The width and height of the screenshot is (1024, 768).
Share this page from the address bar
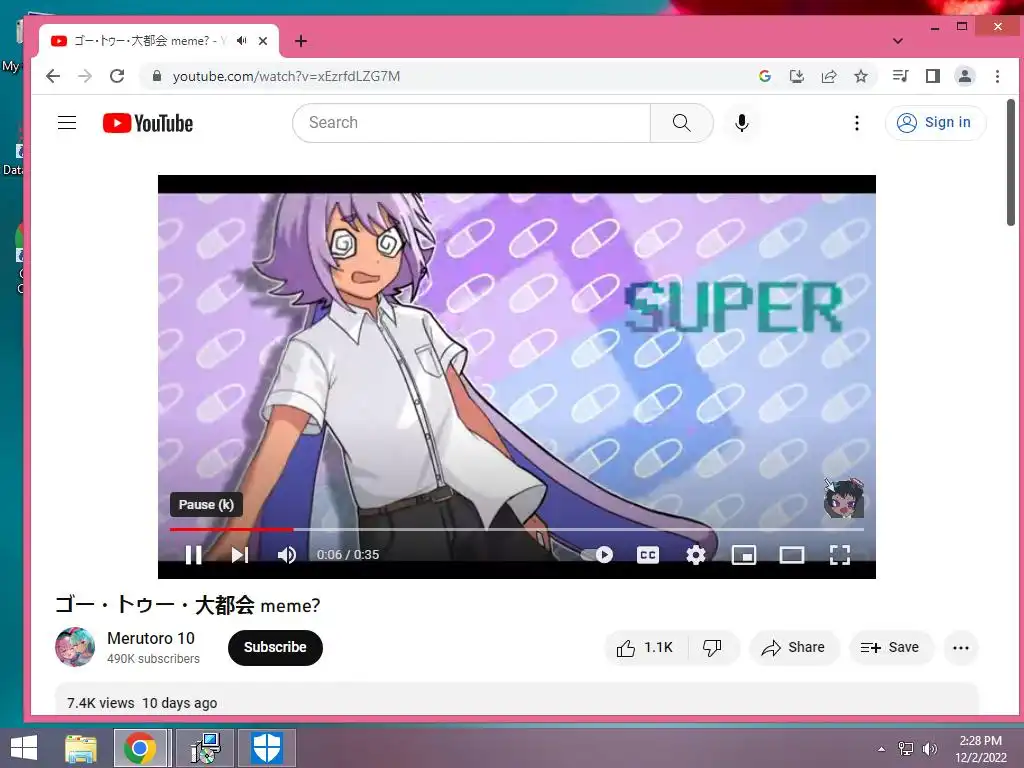[x=829, y=76]
